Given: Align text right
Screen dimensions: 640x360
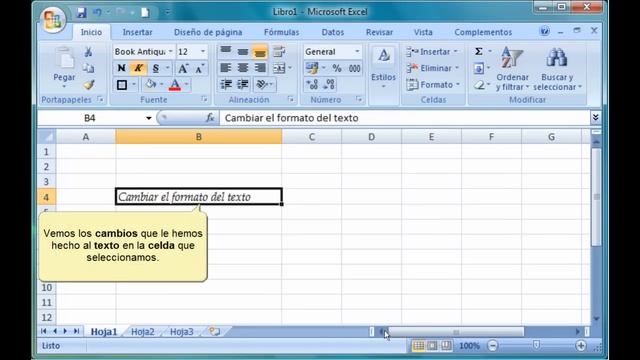Looking at the screenshot, I should [260, 68].
